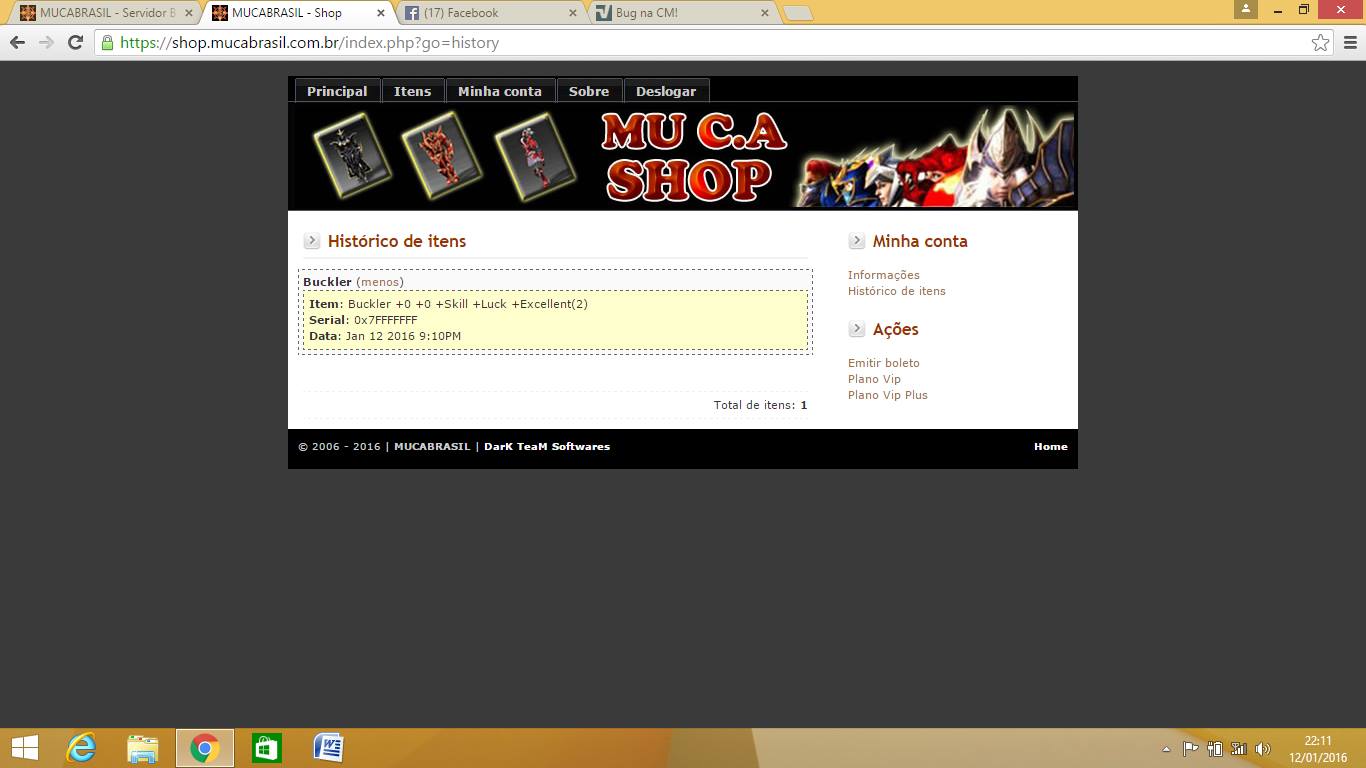Click the browser address bar URL
Screen dimensions: 1366x768
coord(310,43)
